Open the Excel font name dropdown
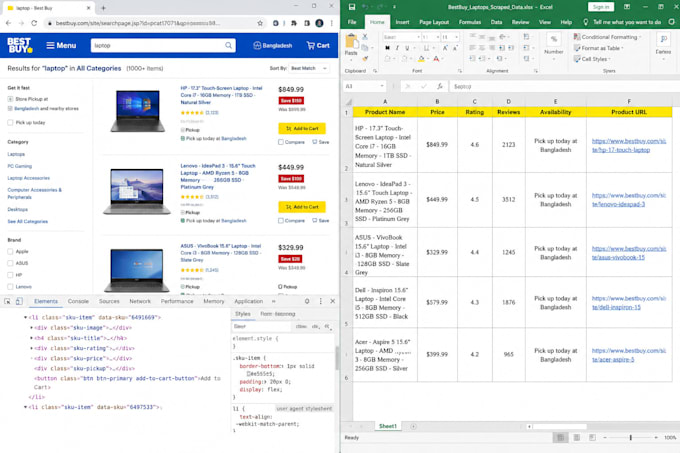680x453 pixels. click(x=418, y=37)
